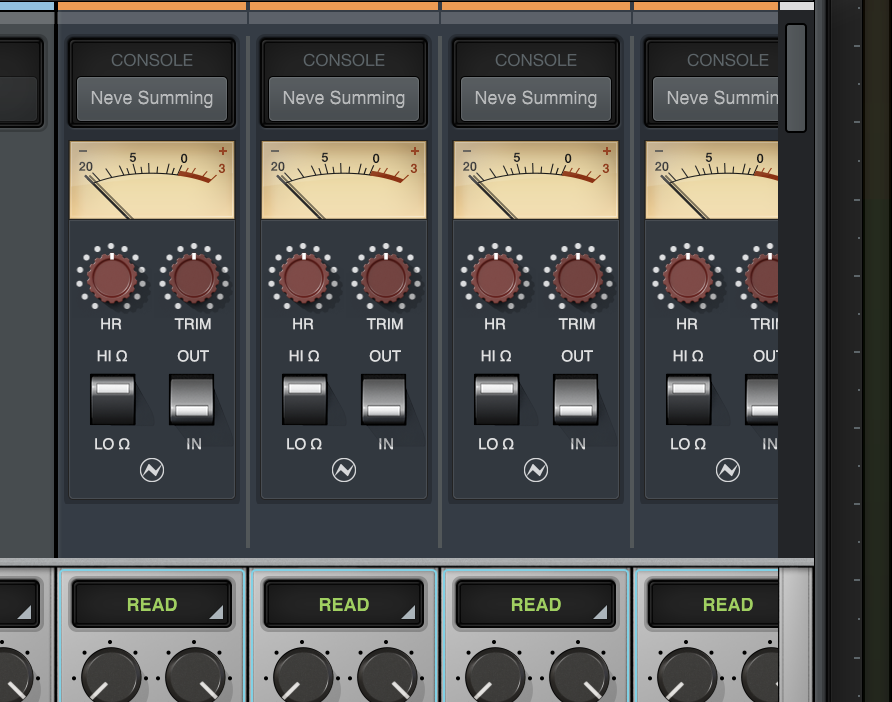Click the VU meter on third console strip
The image size is (892, 702).
click(536, 180)
